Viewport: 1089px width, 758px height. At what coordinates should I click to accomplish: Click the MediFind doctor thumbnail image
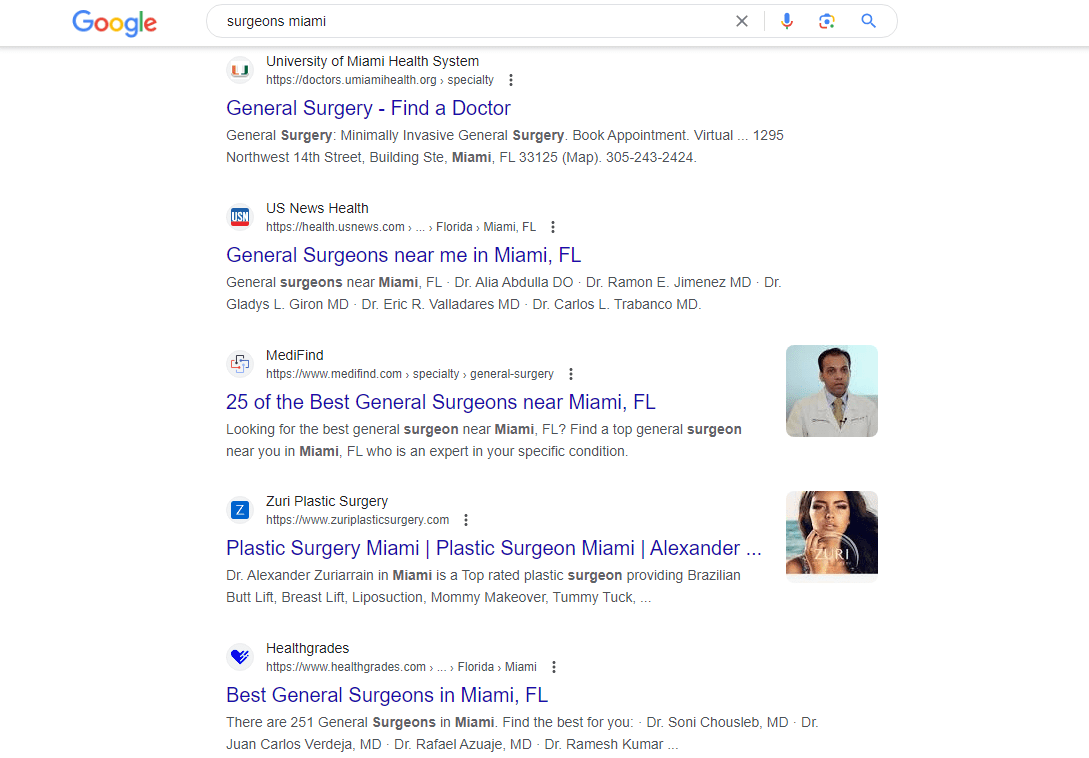tap(831, 391)
